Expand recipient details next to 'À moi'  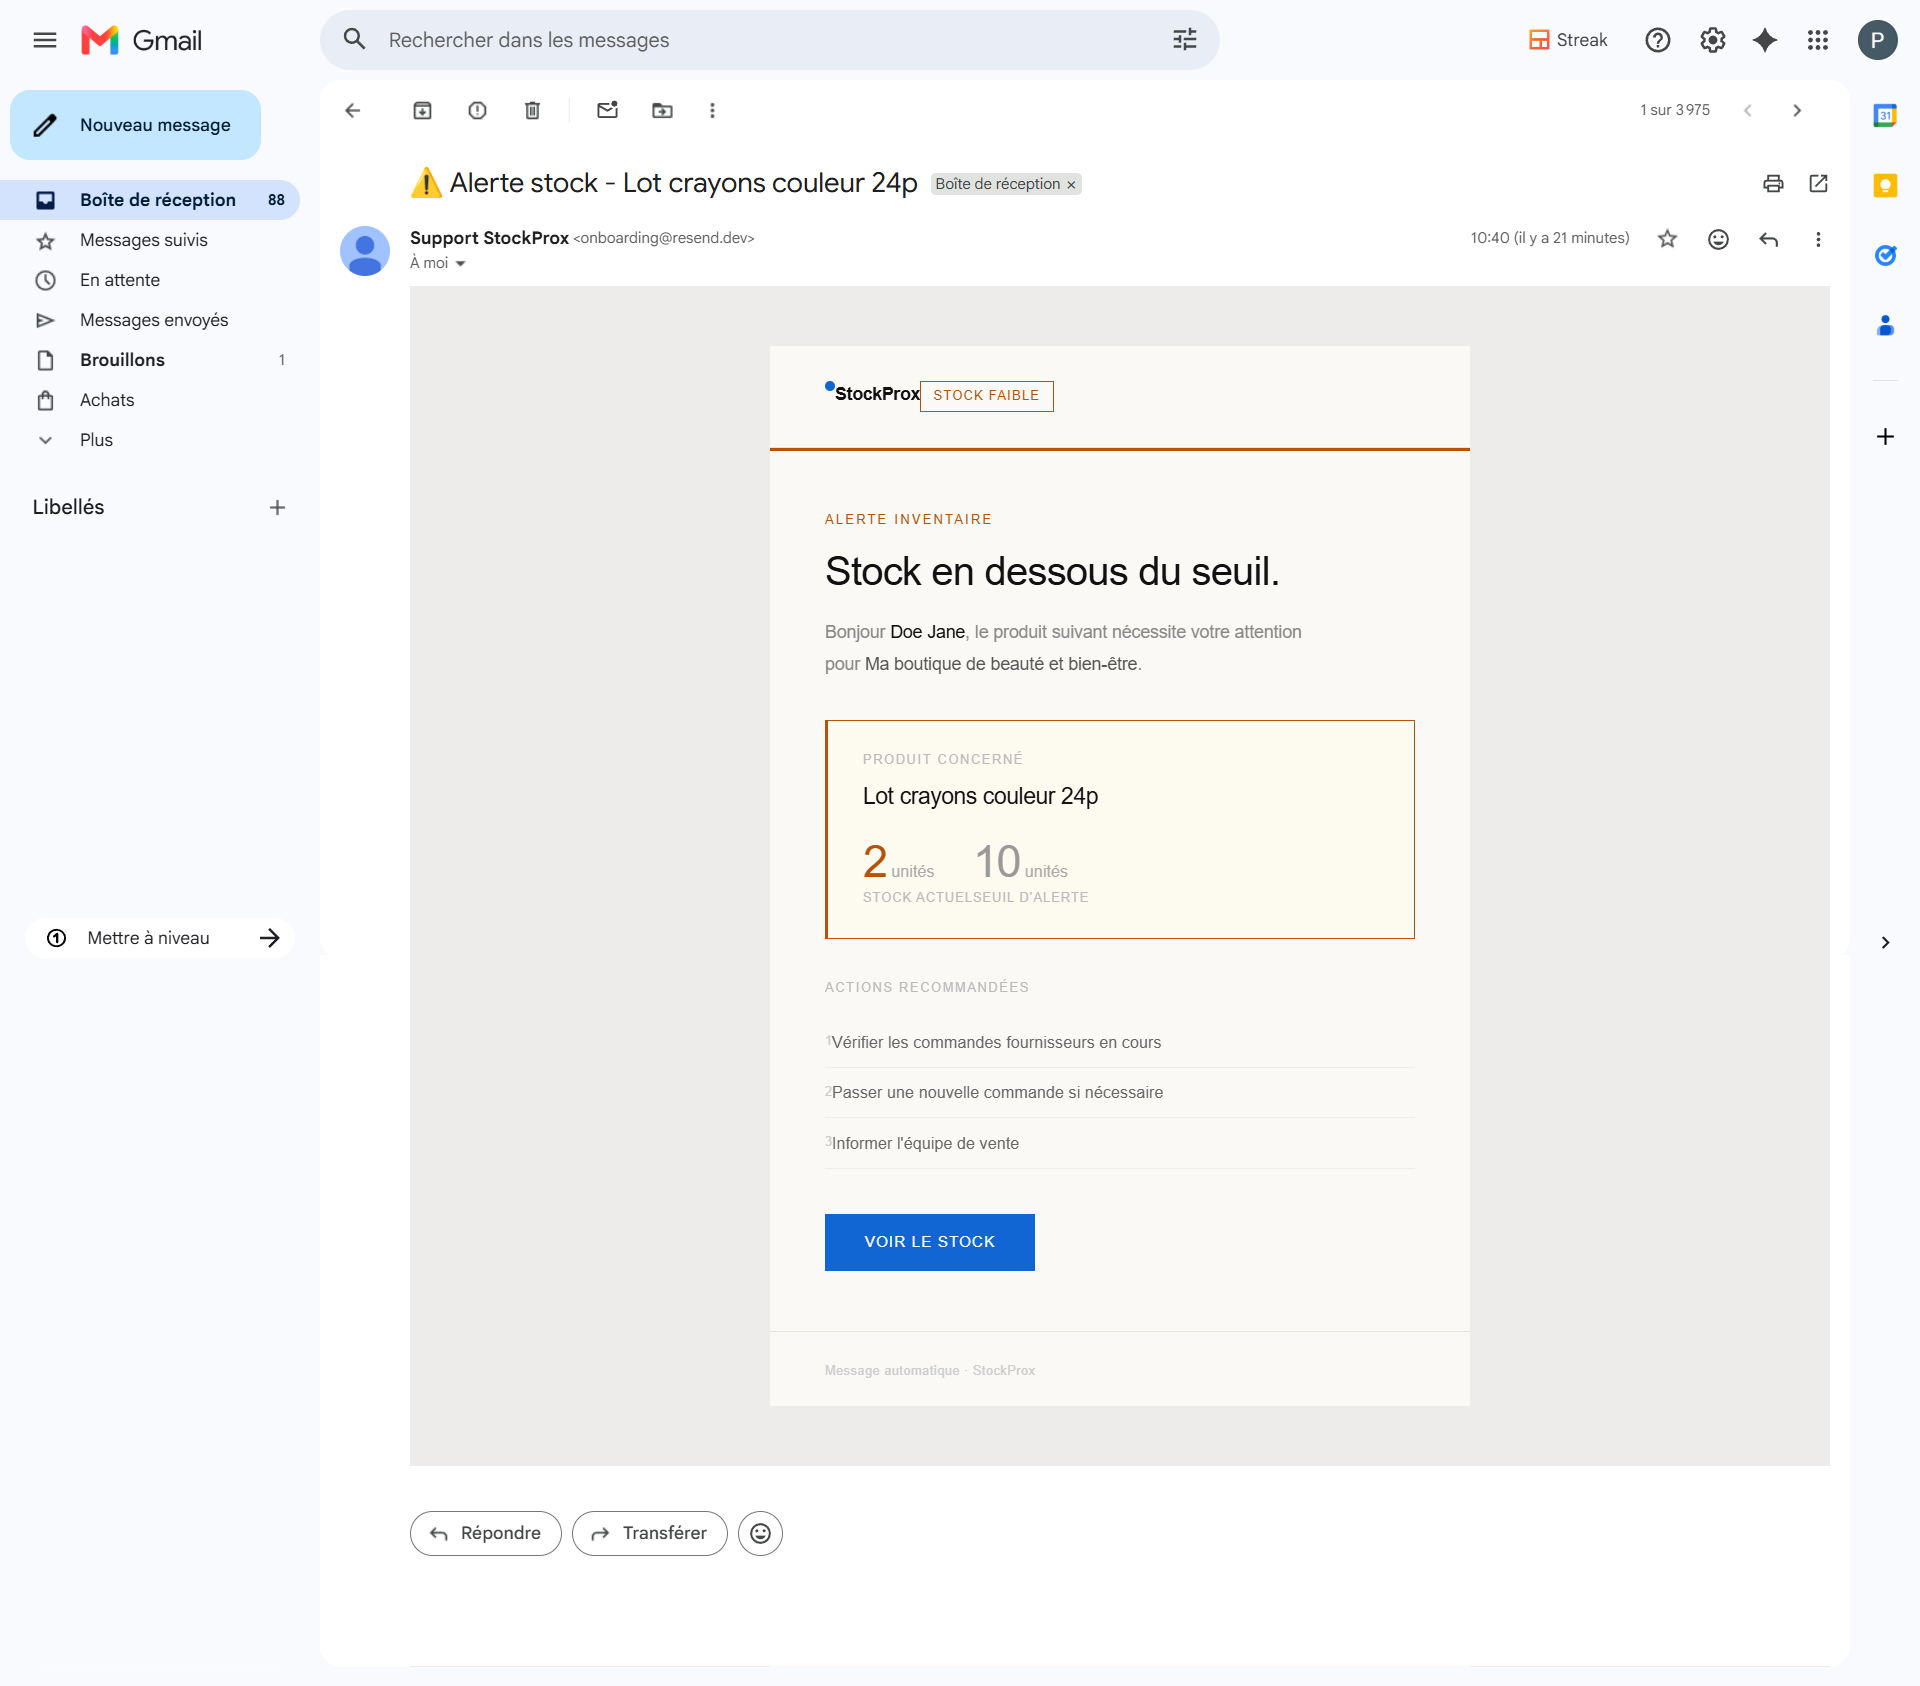click(x=460, y=263)
